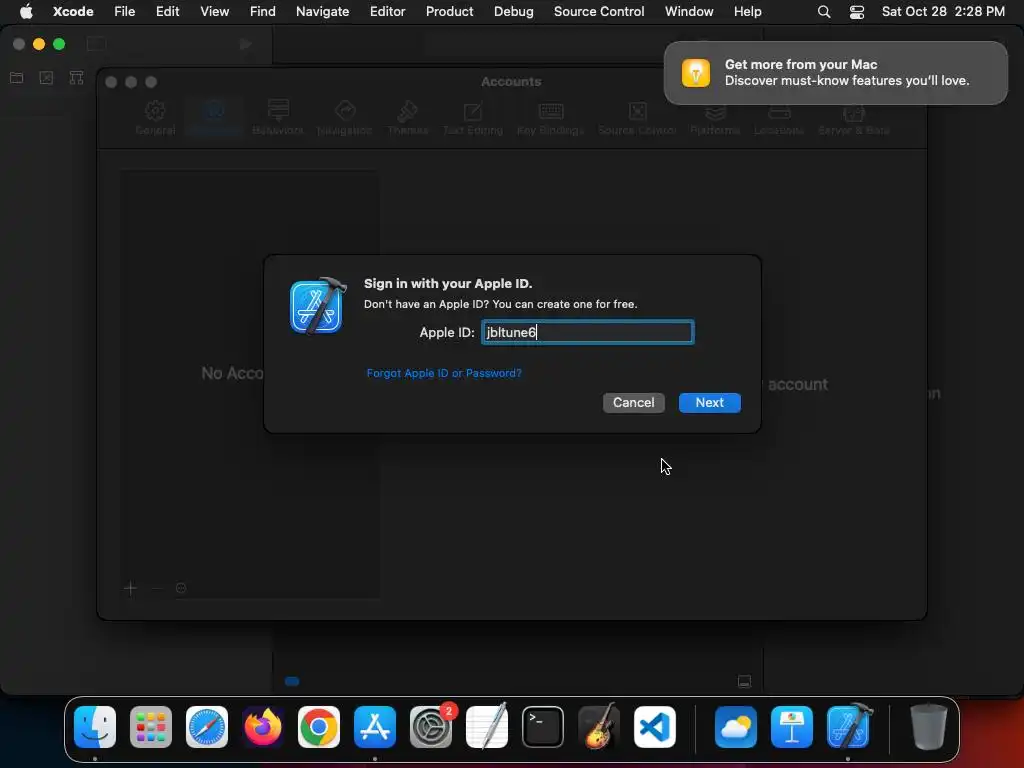
Task: Open Terminal from the Dock
Action: [x=543, y=727]
